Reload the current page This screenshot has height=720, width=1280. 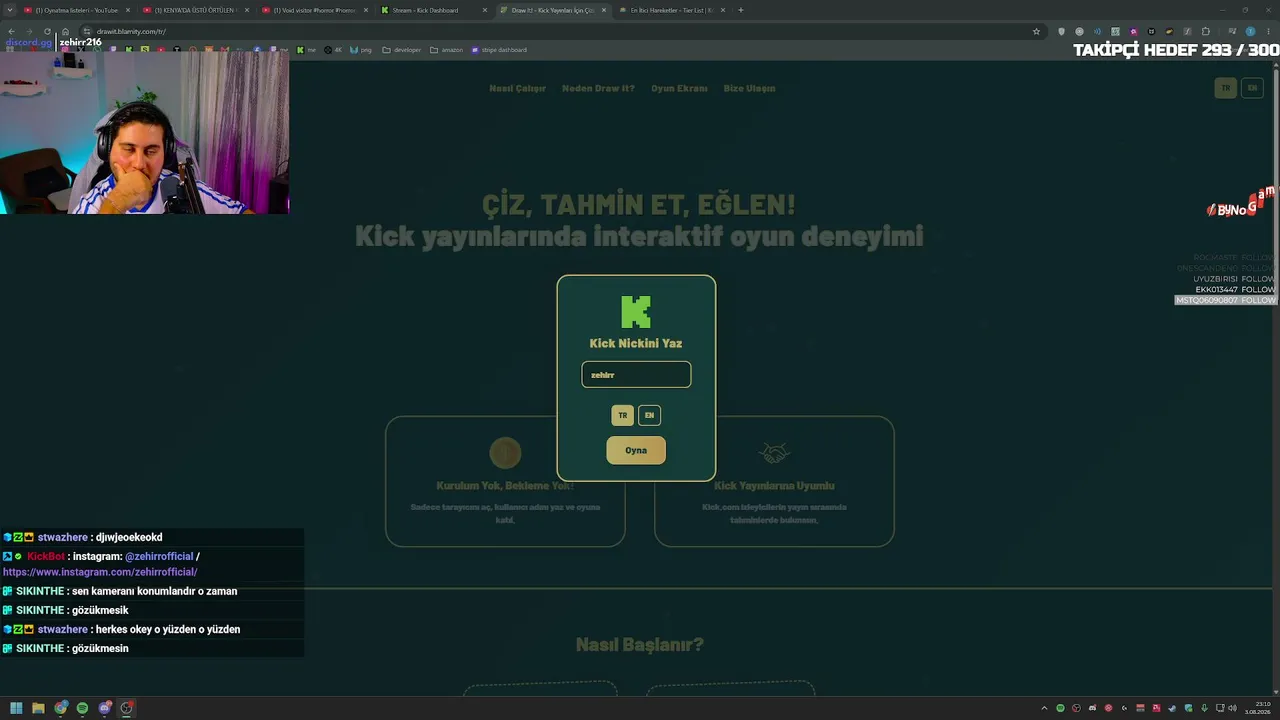(x=47, y=31)
